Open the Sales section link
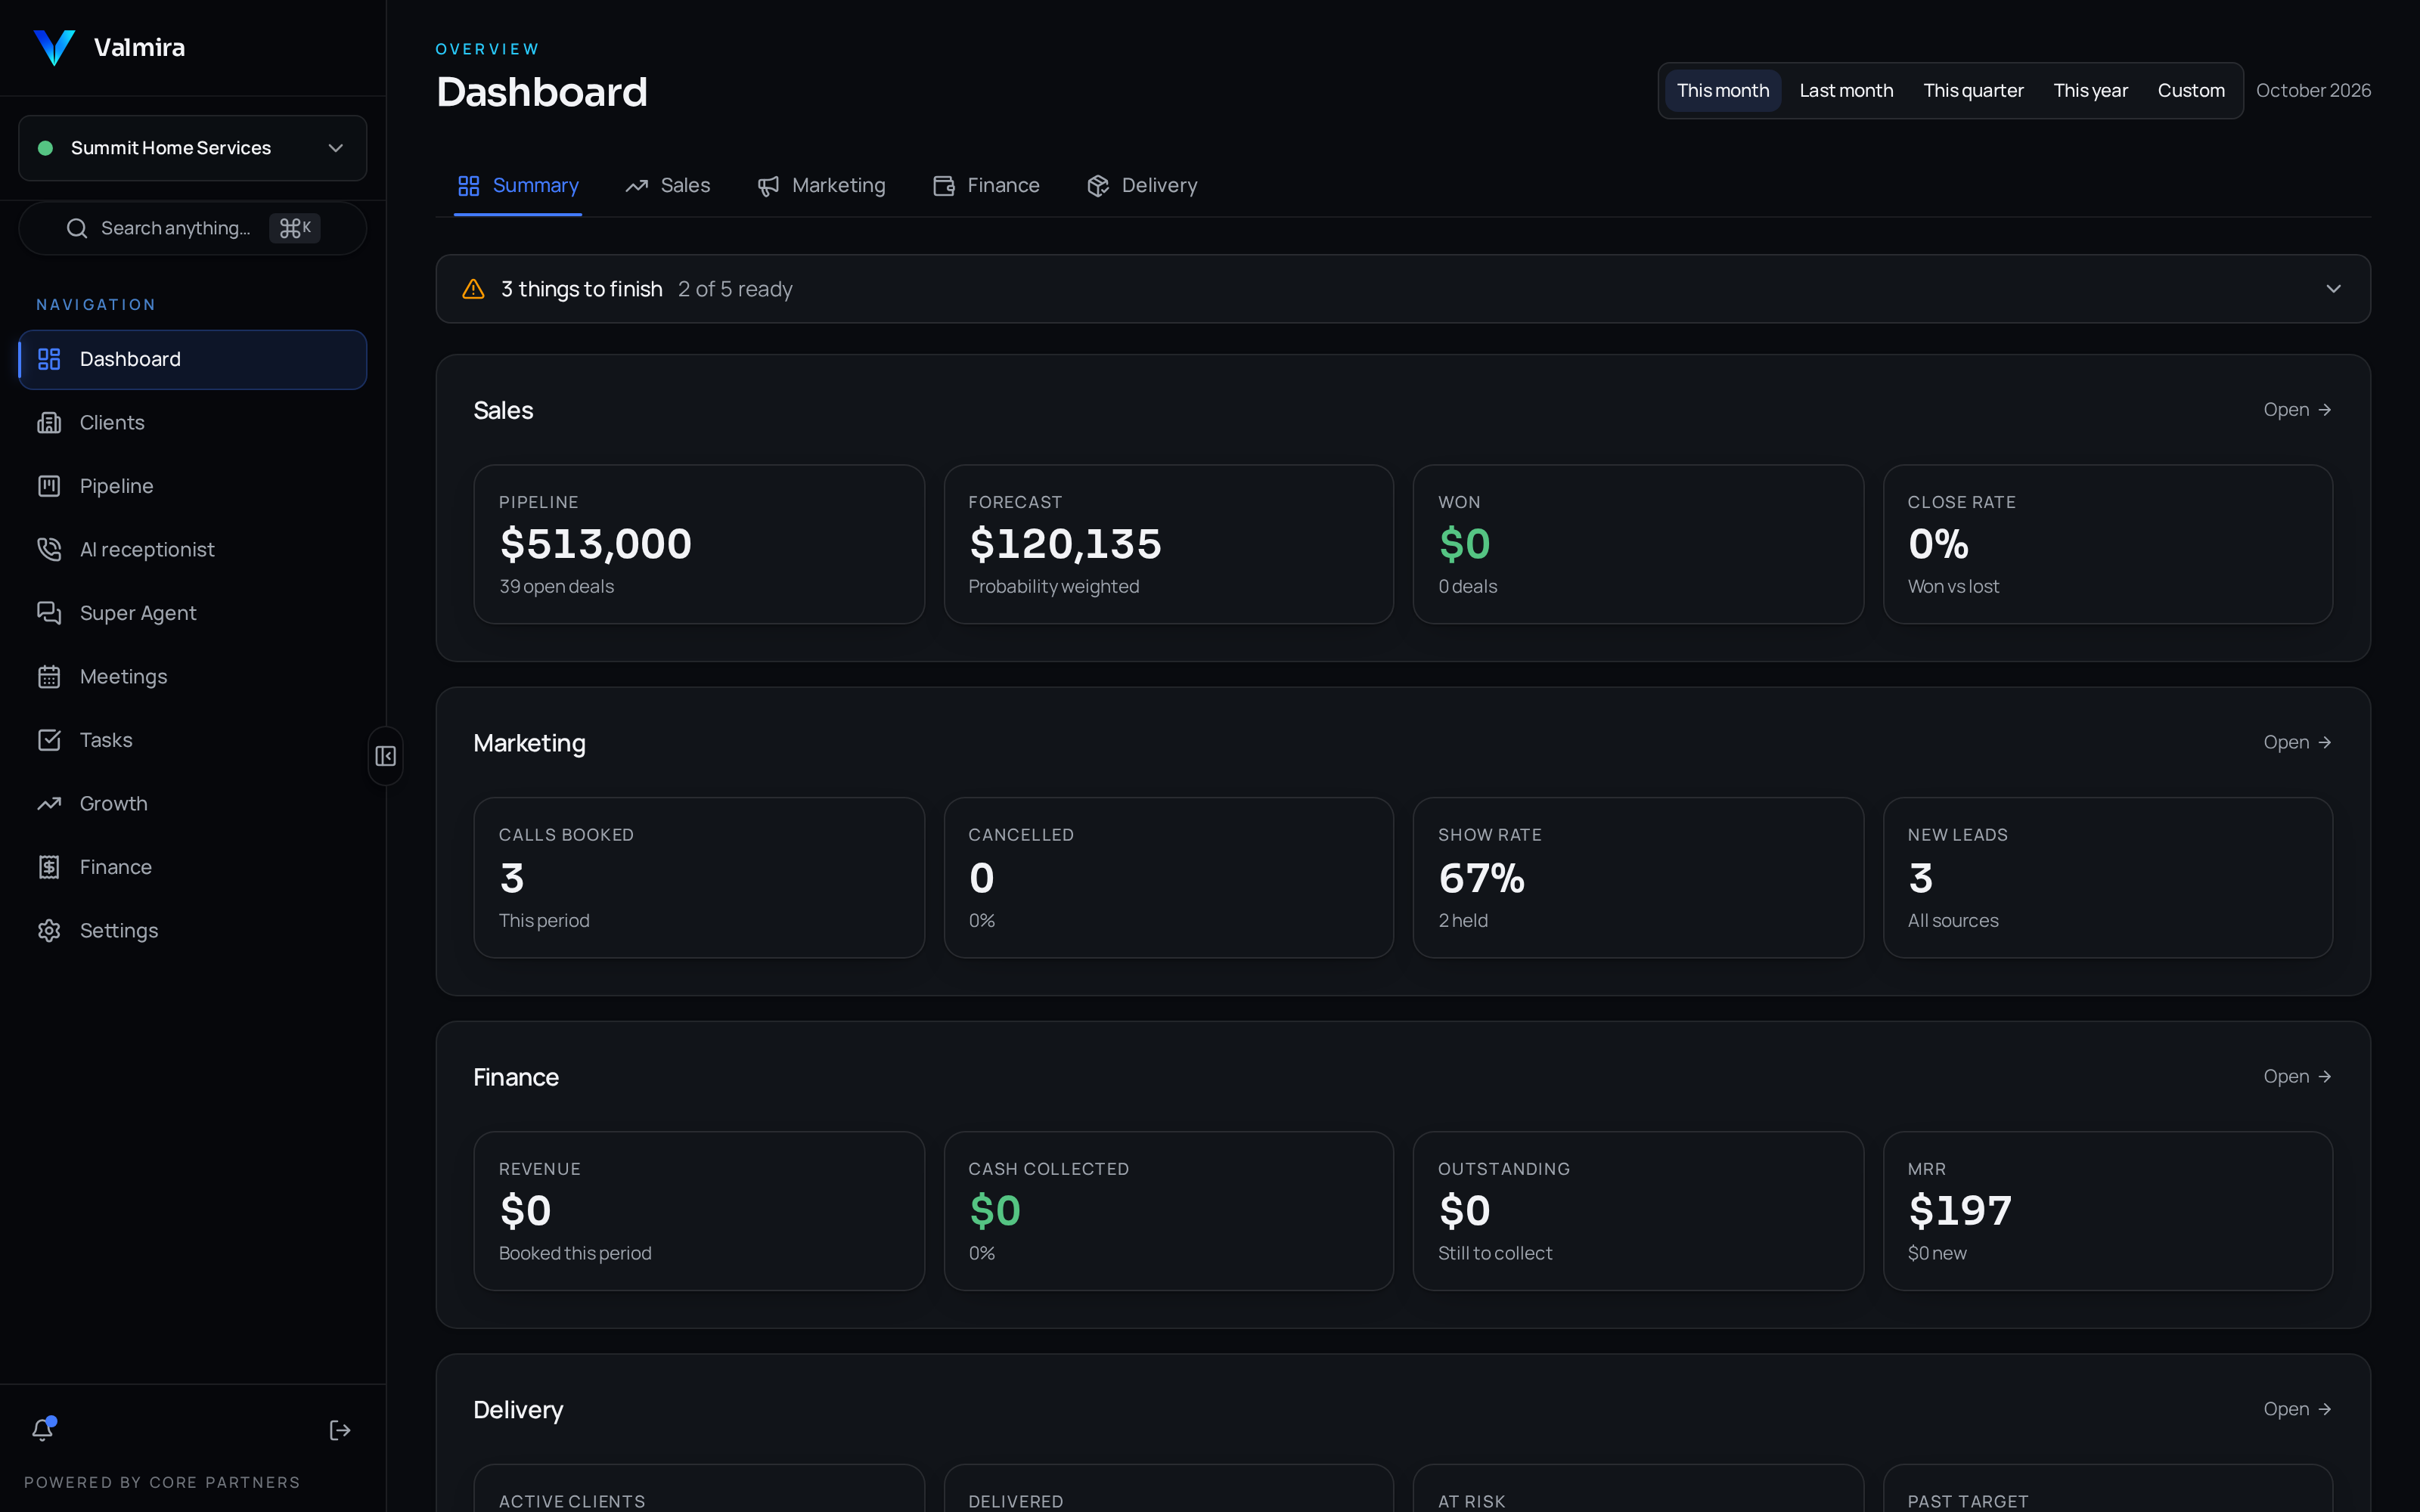 2297,410
